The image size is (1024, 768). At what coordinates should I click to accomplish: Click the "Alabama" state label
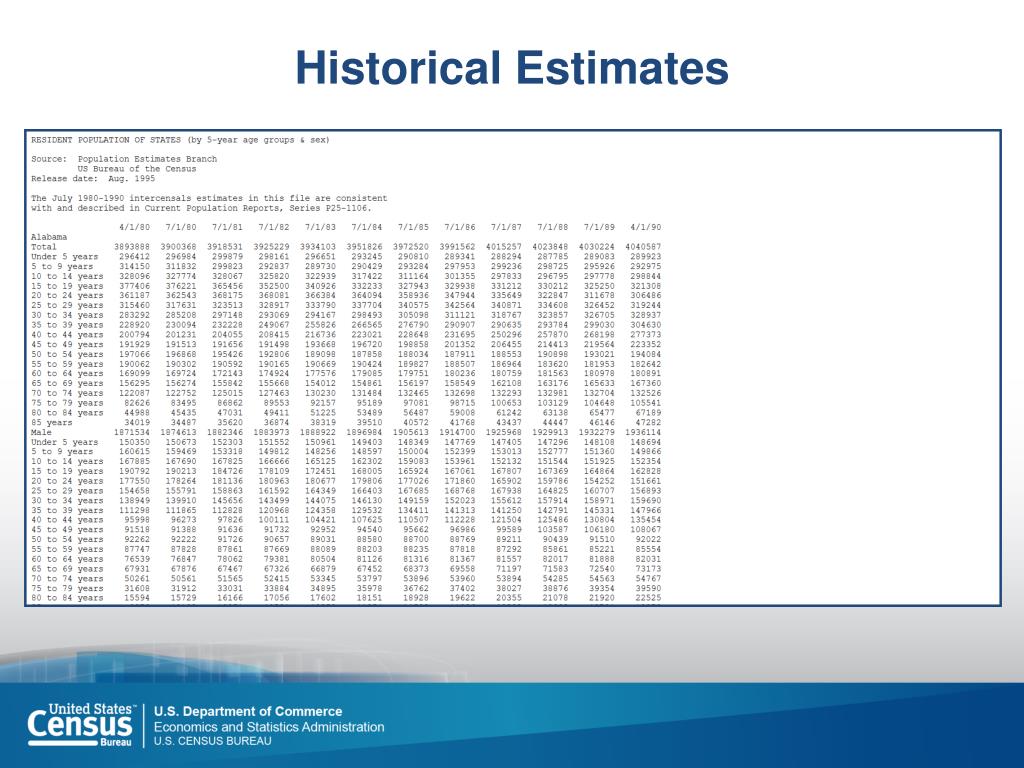pyautogui.click(x=49, y=237)
